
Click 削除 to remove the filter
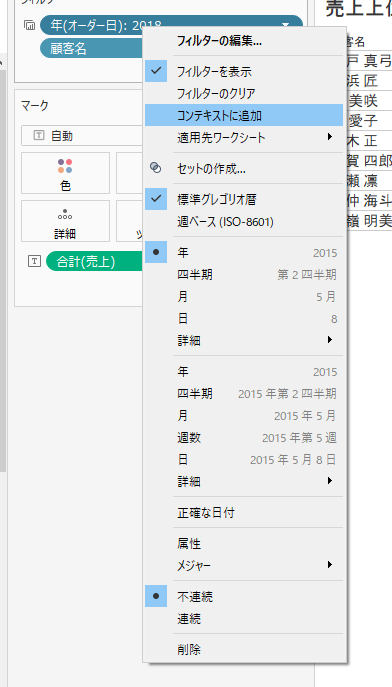tap(244, 649)
